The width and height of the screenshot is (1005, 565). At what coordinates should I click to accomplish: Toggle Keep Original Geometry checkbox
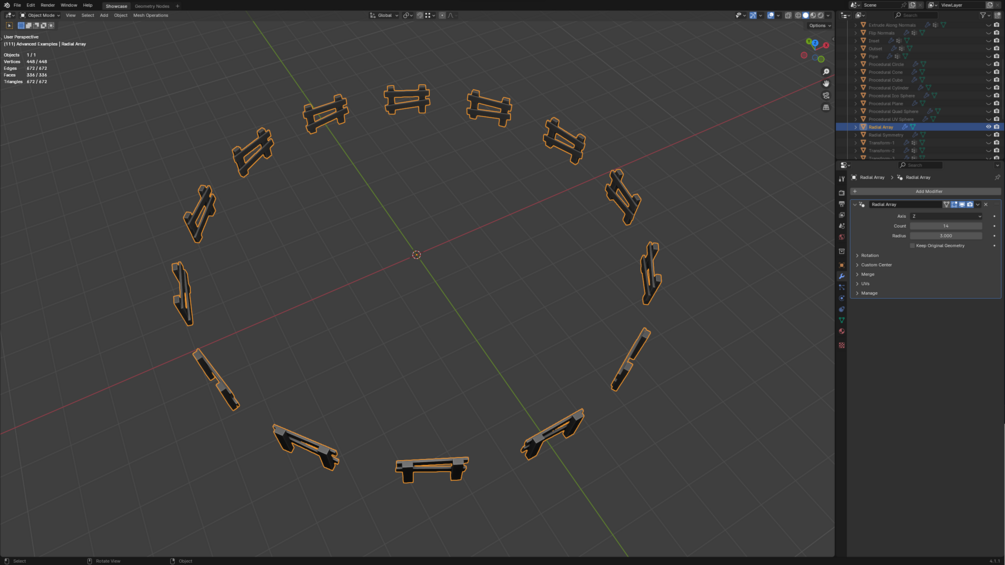click(912, 245)
